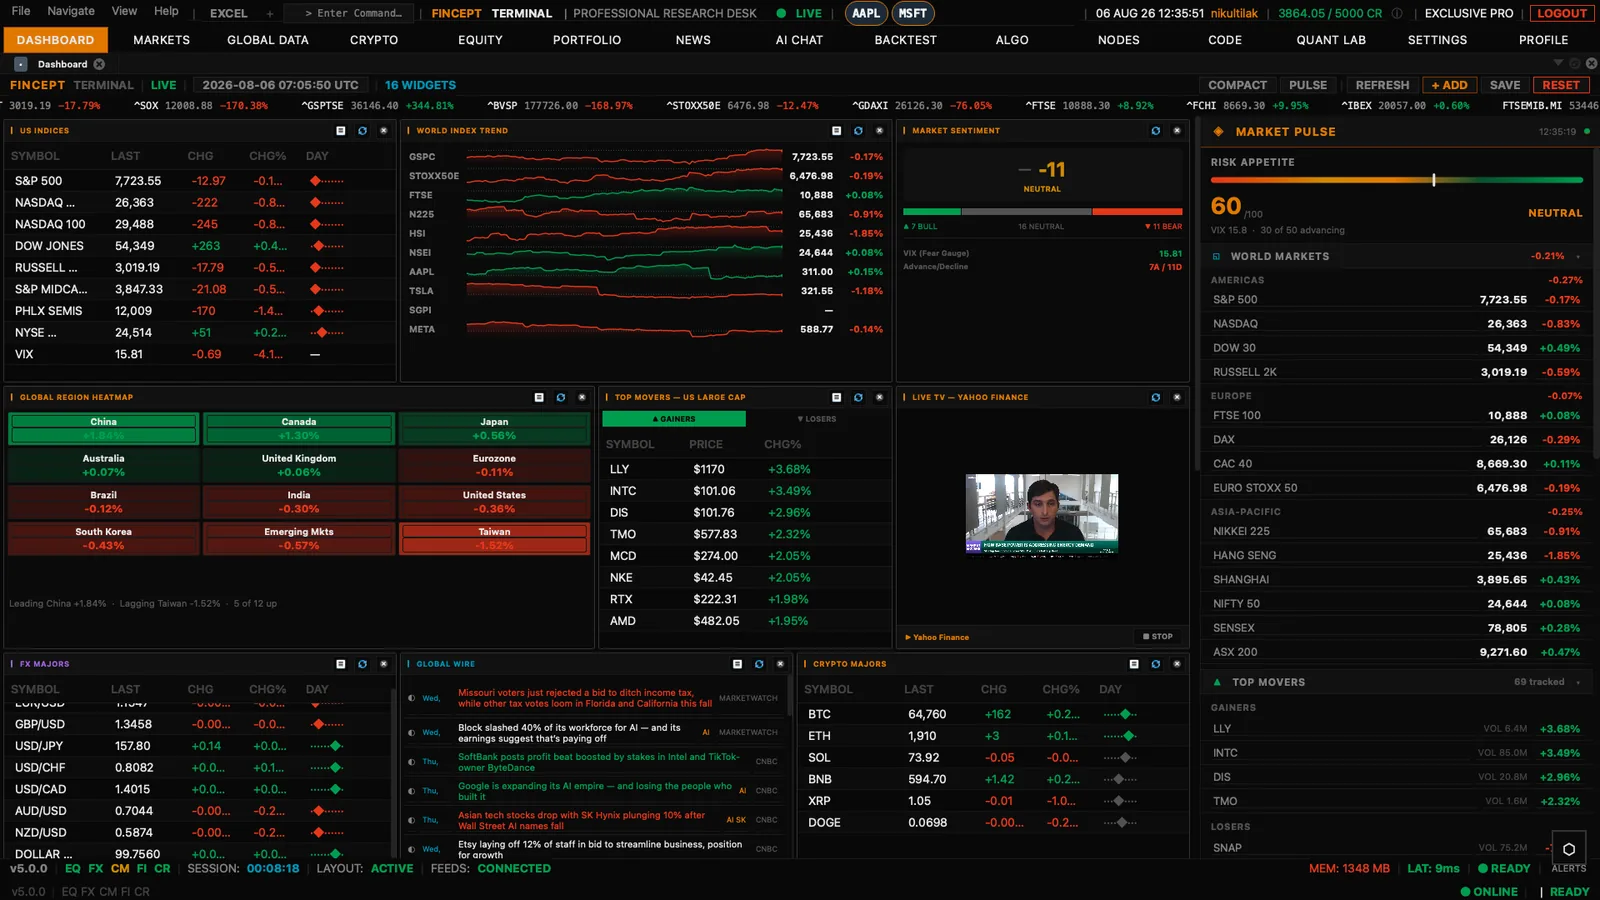Remove the Global Wire widget
This screenshot has width=1600, height=900.
click(x=781, y=664)
